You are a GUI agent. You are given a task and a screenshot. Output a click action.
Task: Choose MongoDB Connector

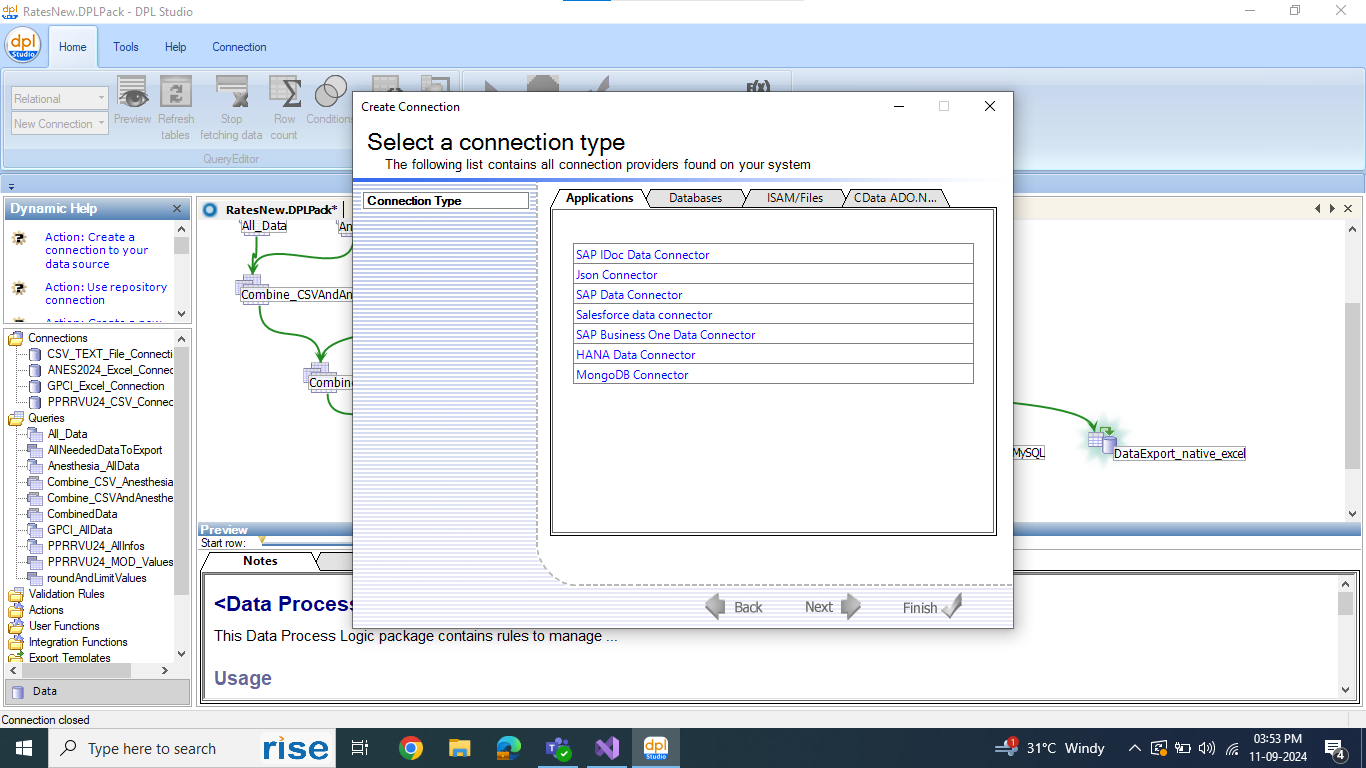click(773, 375)
